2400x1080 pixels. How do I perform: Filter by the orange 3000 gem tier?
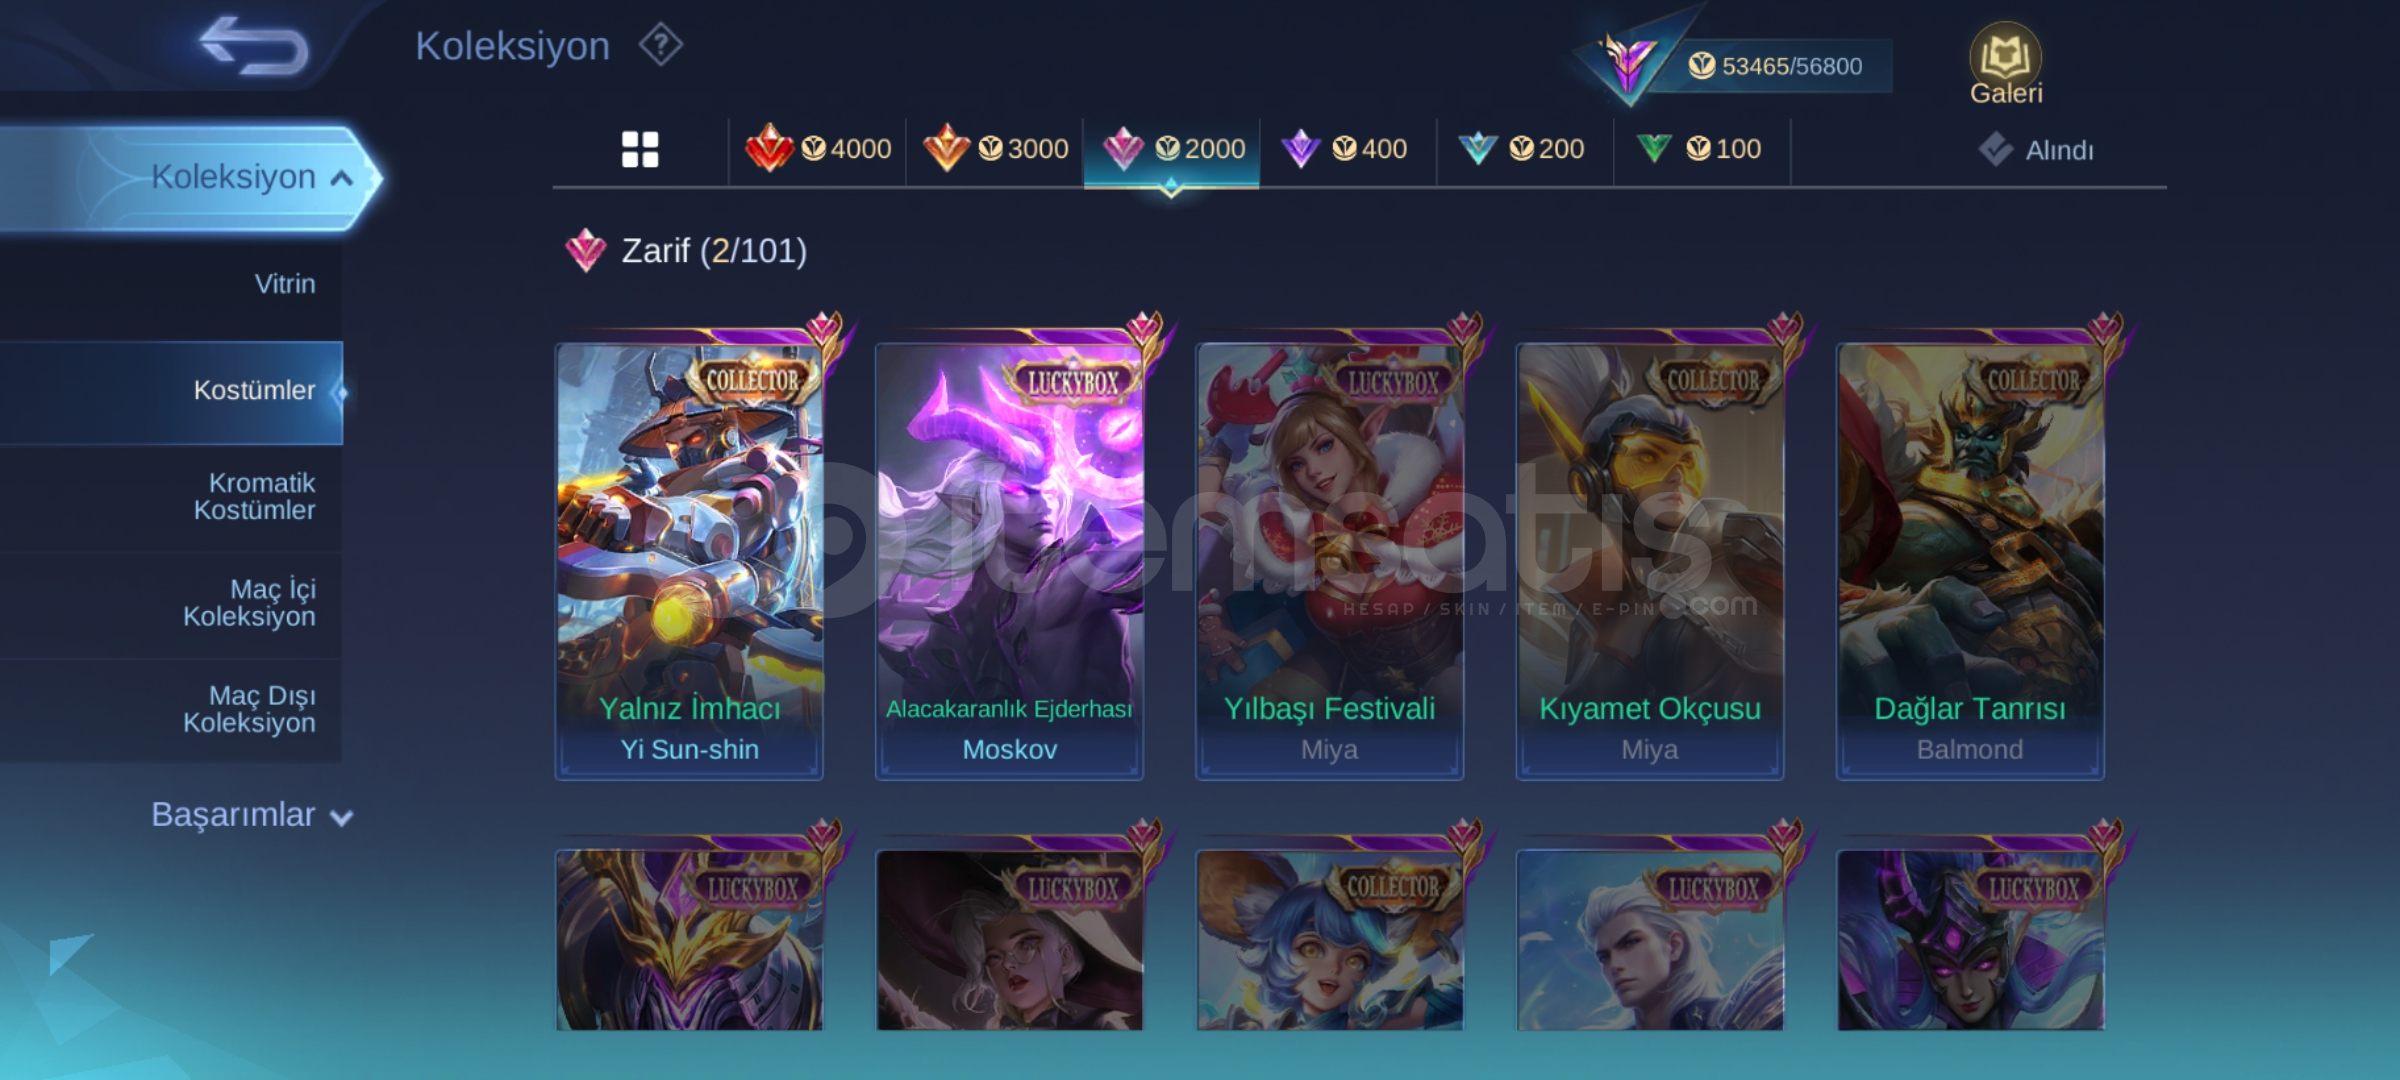point(995,149)
